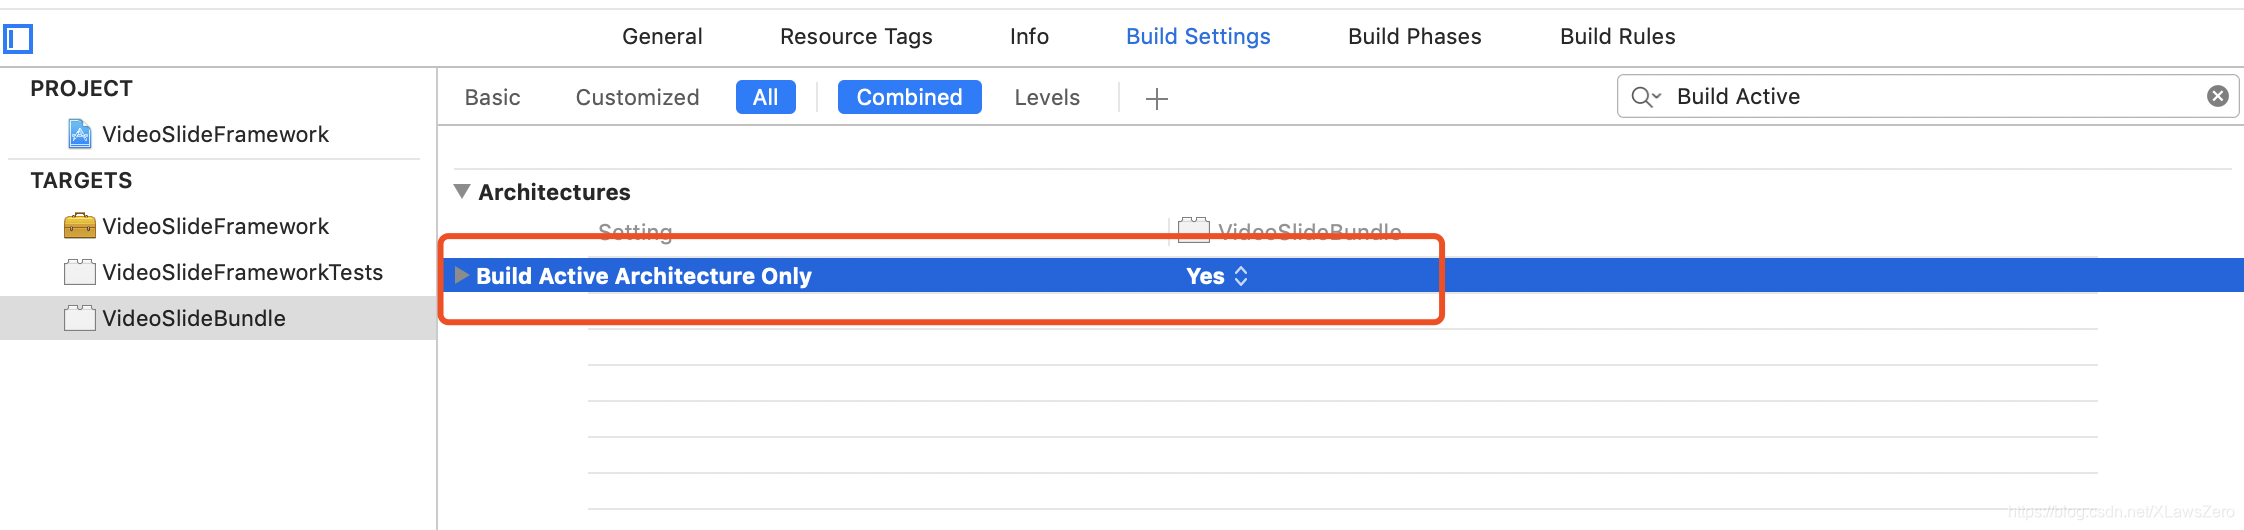The image size is (2244, 530).
Task: Toggle the navigator sidebar panel icon
Action: 18,39
